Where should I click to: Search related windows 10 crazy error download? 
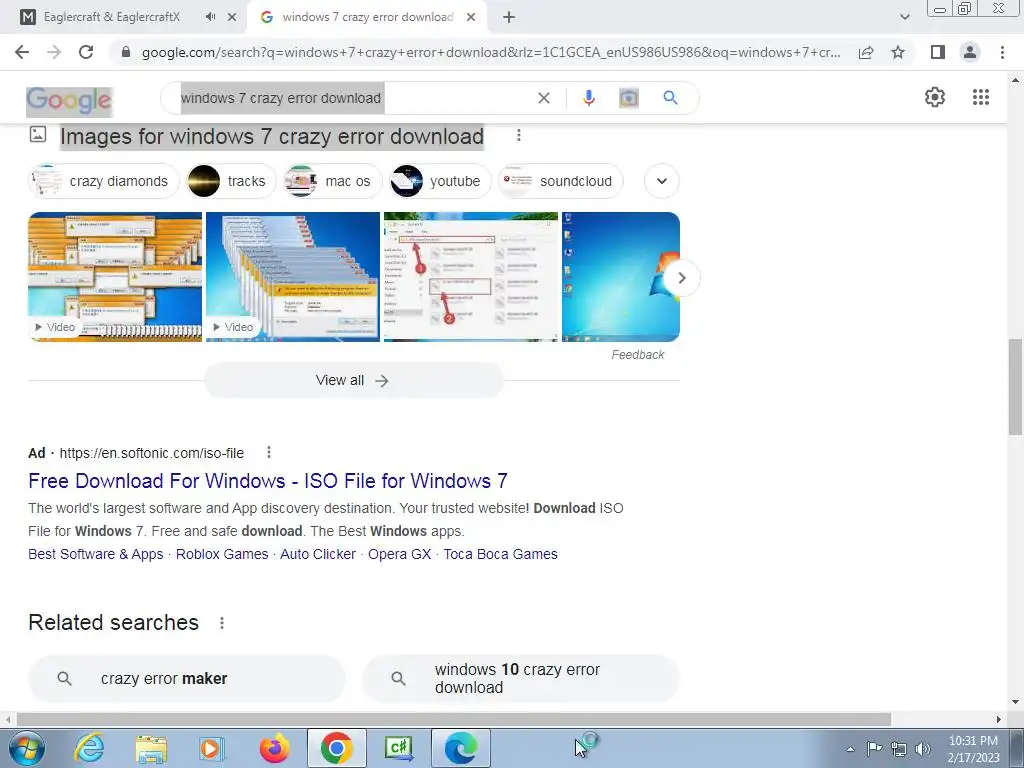[x=520, y=679]
